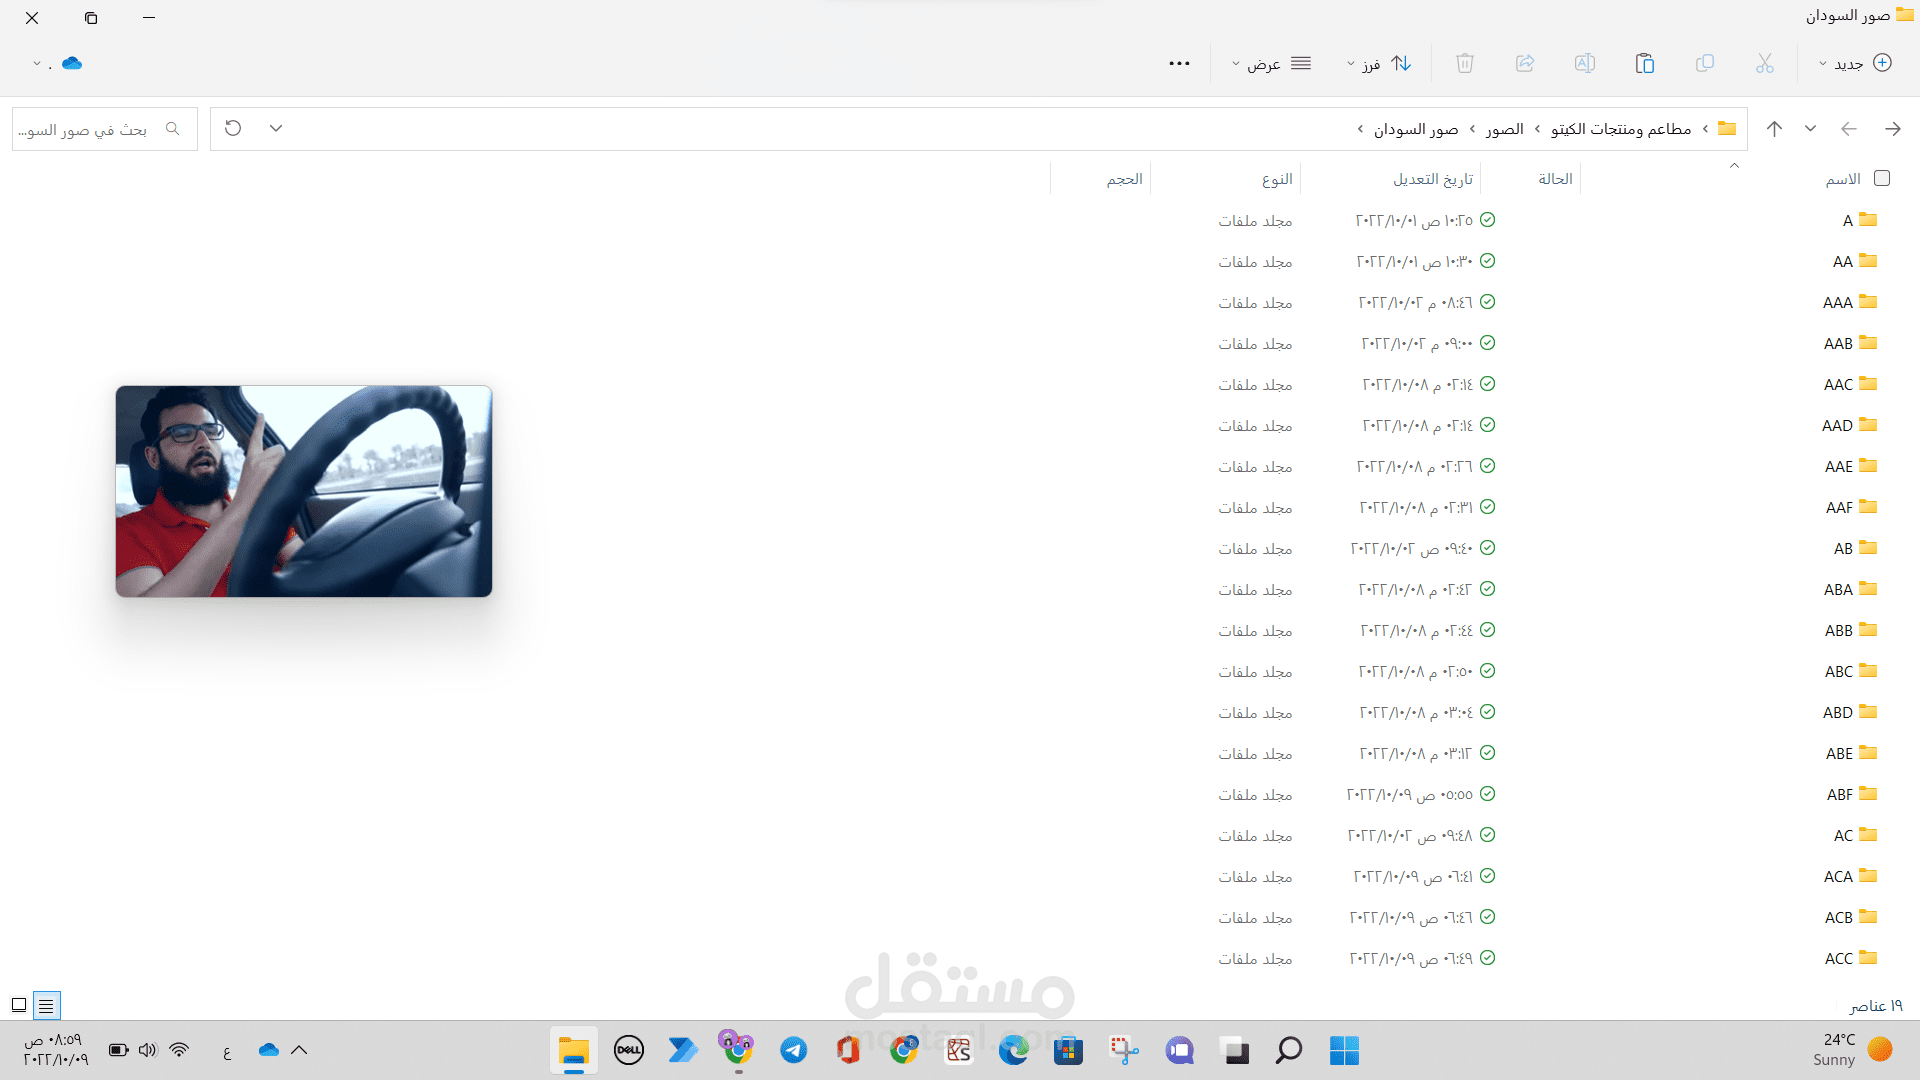Click the Paste clipboard icon
This screenshot has width=1920, height=1080.
pos(1644,63)
